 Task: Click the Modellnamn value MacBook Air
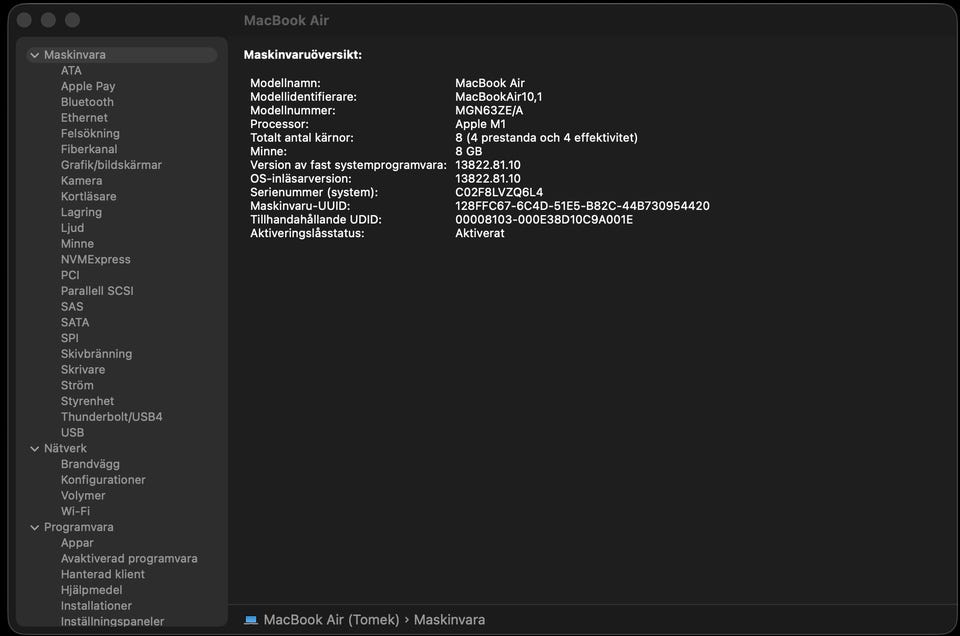[x=490, y=83]
